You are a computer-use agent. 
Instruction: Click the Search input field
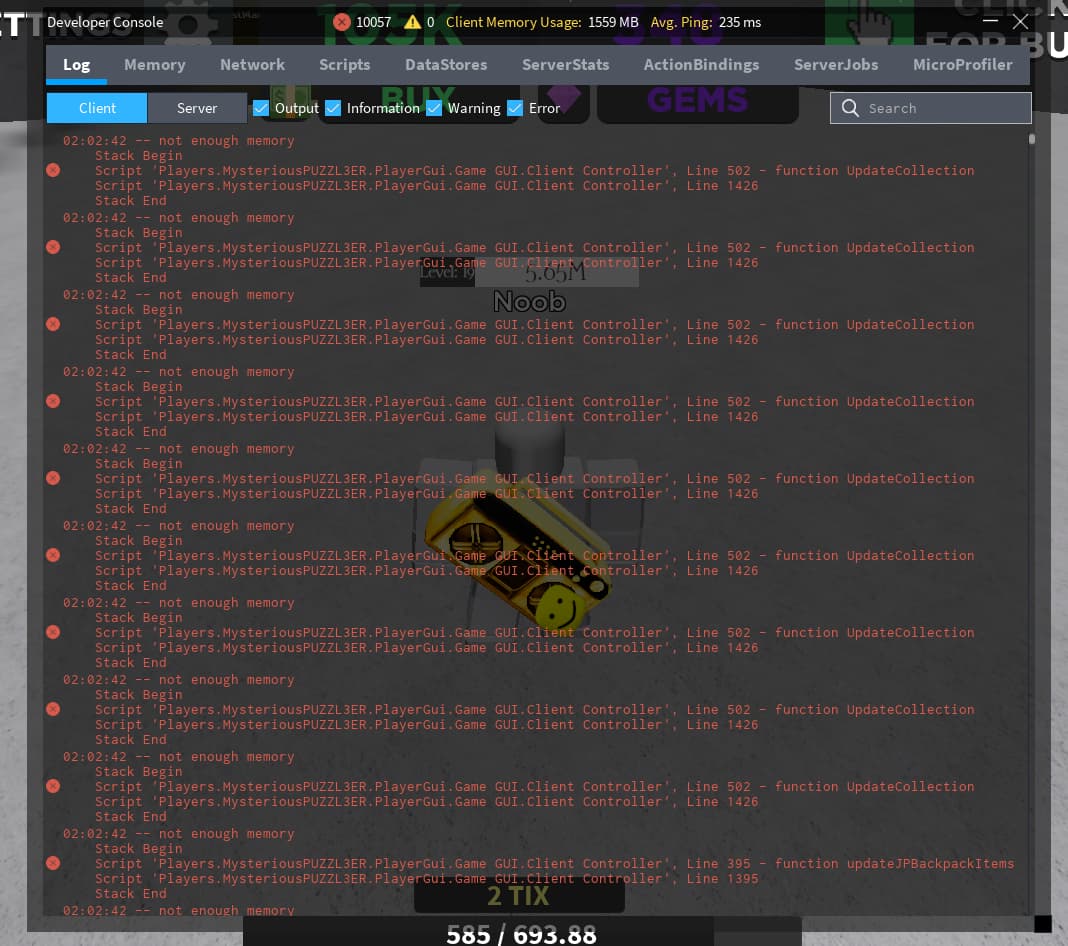(x=930, y=108)
